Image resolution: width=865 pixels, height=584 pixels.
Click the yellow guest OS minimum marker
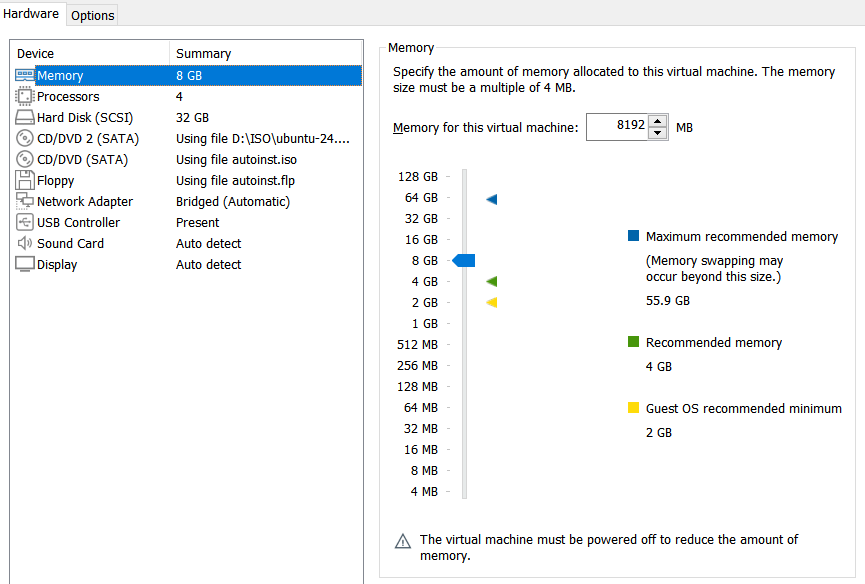pos(491,303)
